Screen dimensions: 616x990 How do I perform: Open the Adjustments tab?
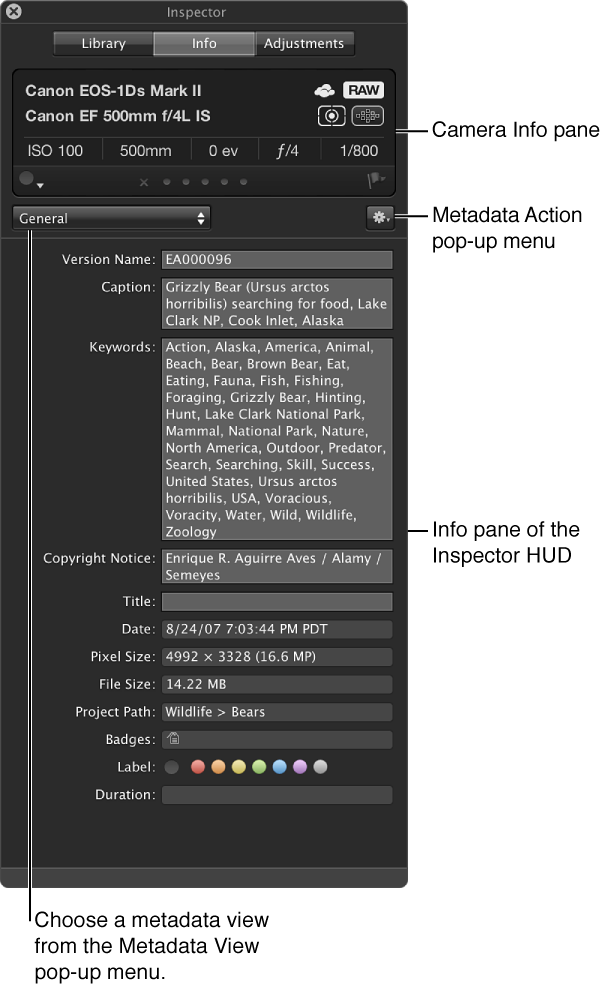click(304, 44)
